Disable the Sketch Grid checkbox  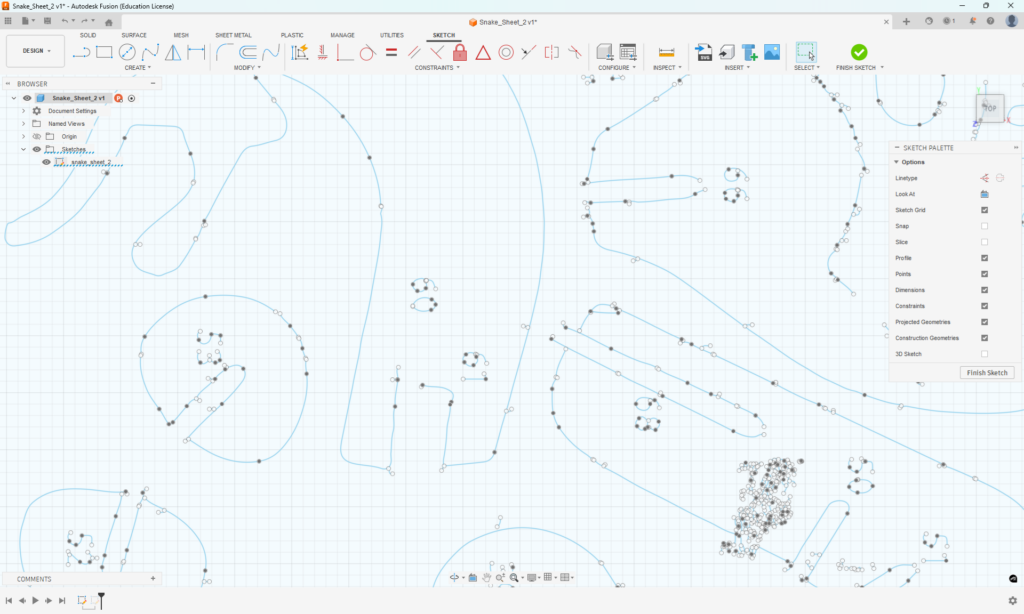pos(983,209)
